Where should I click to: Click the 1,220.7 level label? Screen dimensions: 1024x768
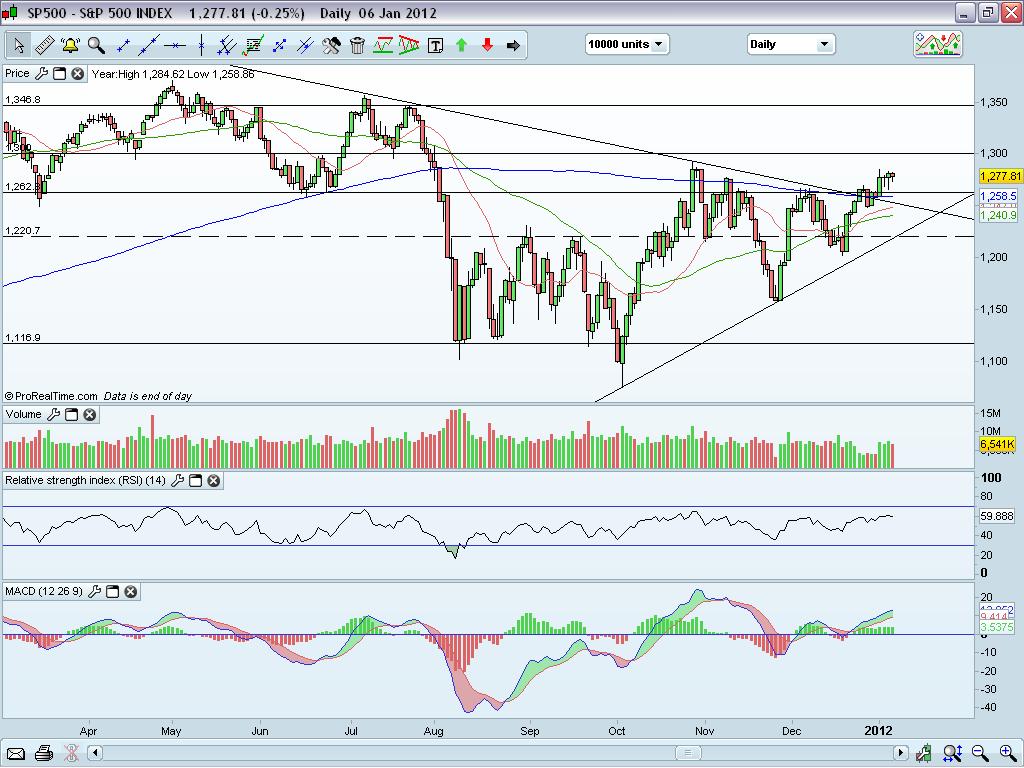(23, 231)
